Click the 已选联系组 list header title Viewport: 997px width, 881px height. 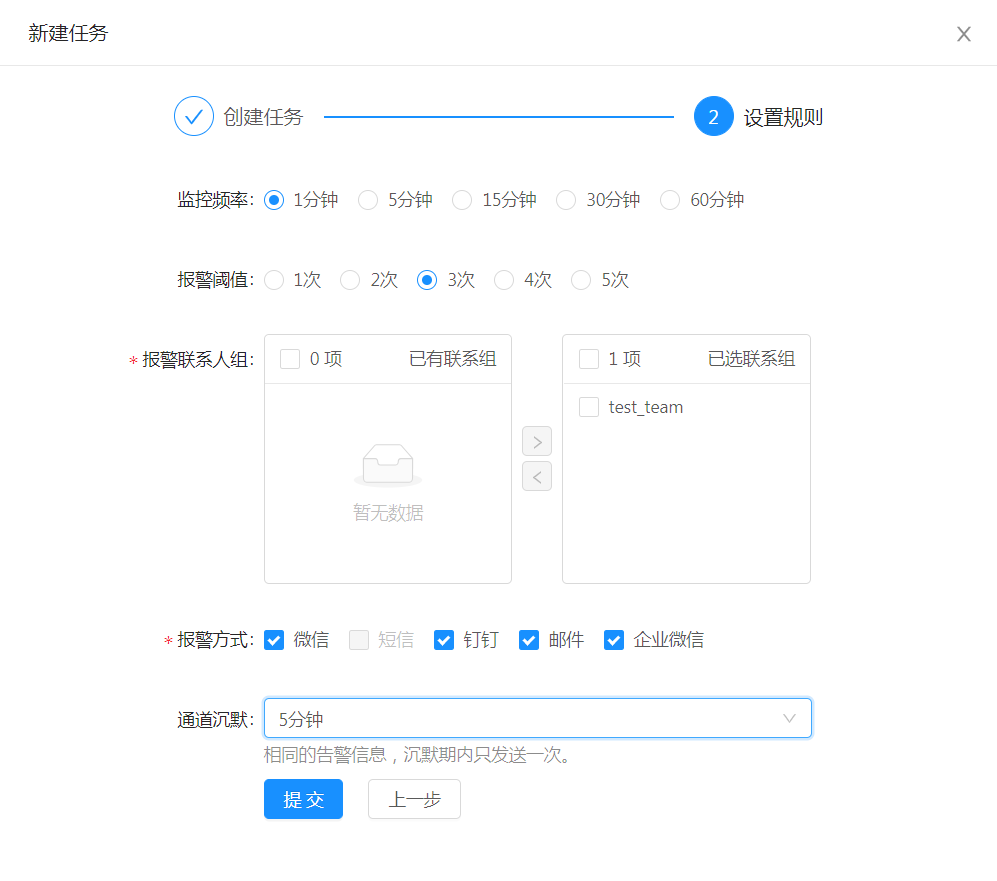pyautogui.click(x=752, y=359)
